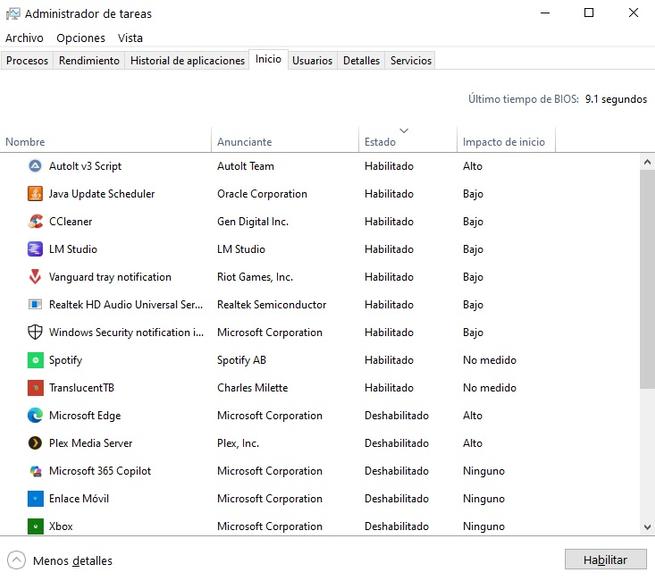This screenshot has width=655, height=581.
Task: Click the Windows Security shield icon
Action: pyautogui.click(x=35, y=332)
